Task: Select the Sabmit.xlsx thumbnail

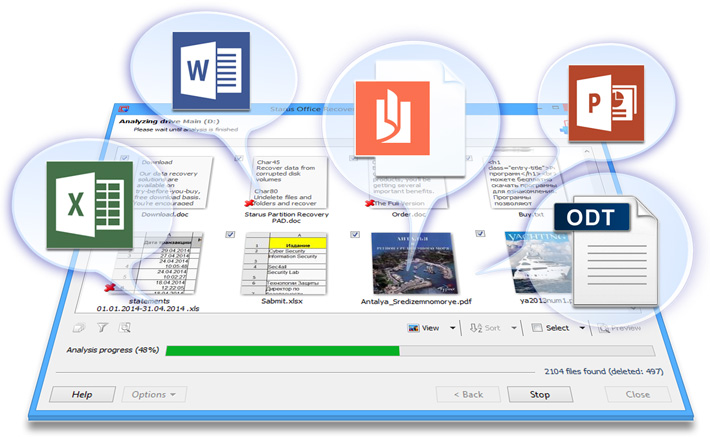Action: (284, 264)
